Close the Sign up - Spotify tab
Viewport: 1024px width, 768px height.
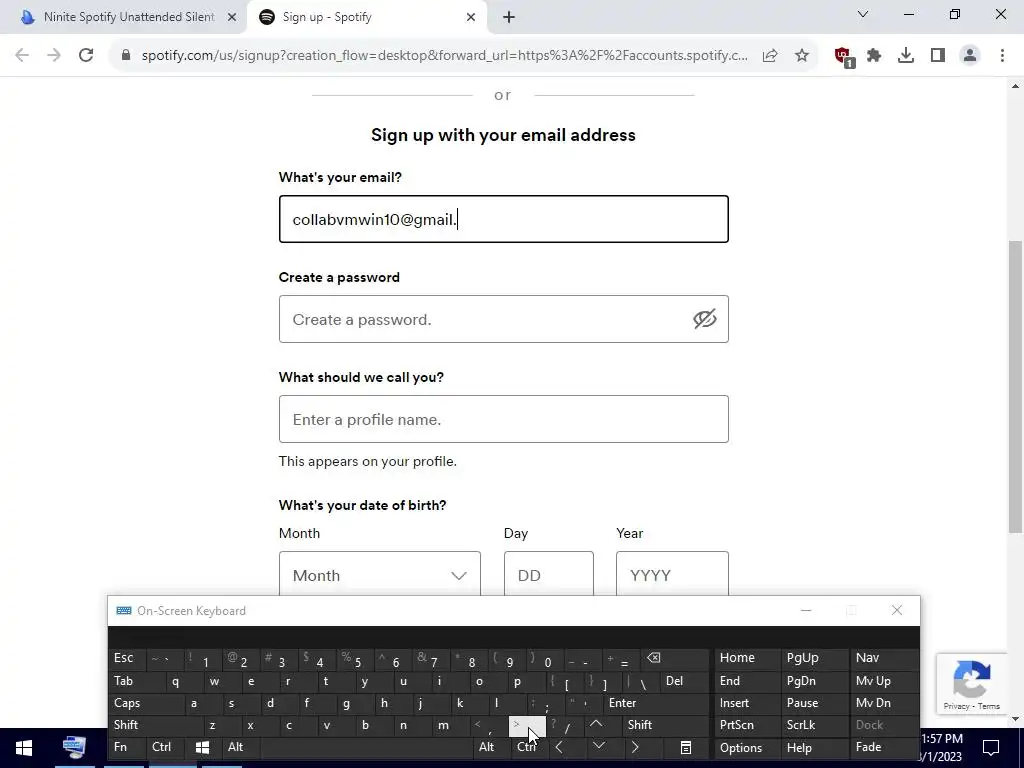[471, 17]
